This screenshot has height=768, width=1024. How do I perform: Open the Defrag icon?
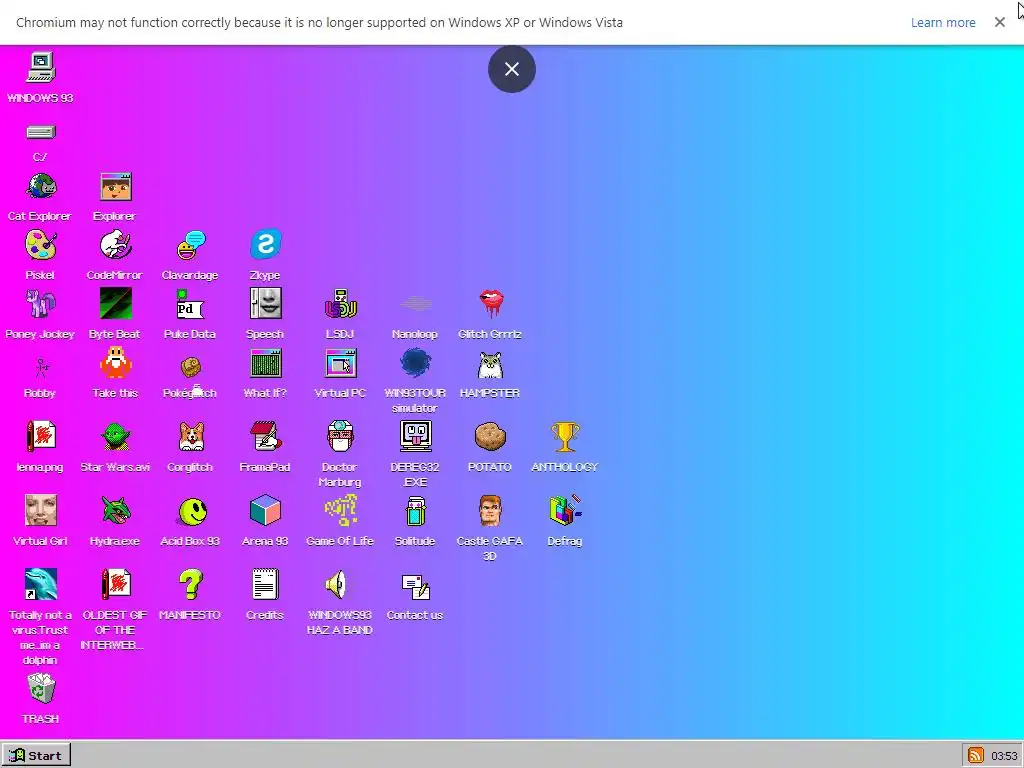[x=565, y=510]
